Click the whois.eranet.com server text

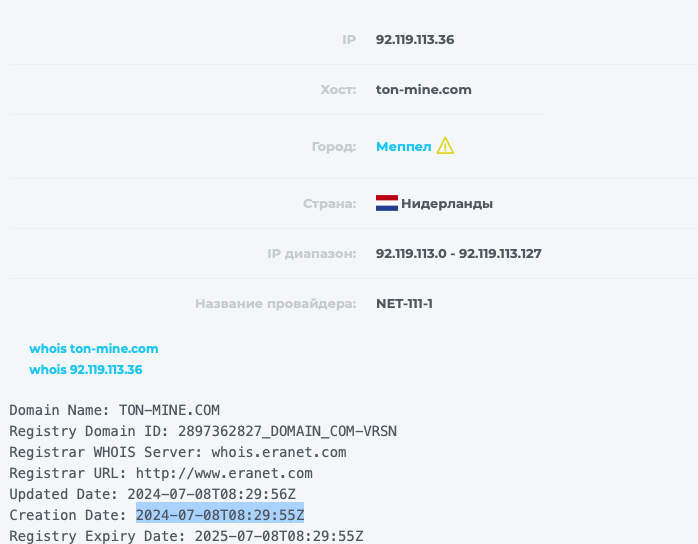(x=279, y=452)
